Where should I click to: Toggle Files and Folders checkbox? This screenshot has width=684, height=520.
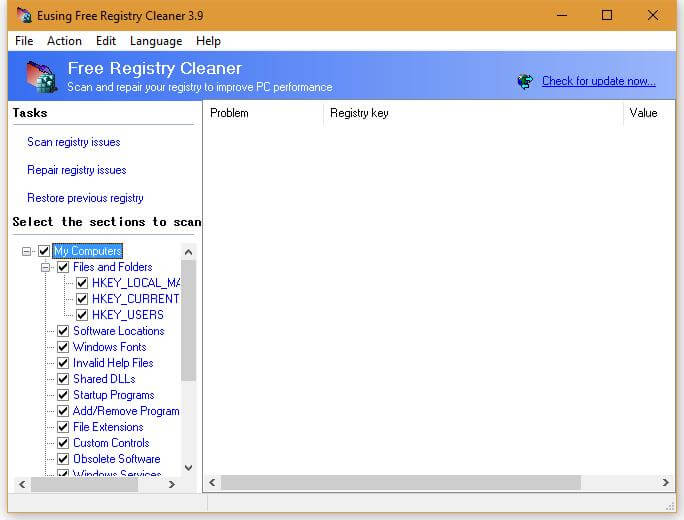pos(63,267)
